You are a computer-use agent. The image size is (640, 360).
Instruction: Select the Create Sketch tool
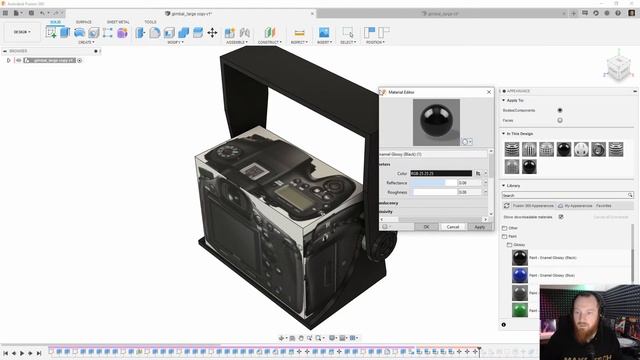pos(51,32)
